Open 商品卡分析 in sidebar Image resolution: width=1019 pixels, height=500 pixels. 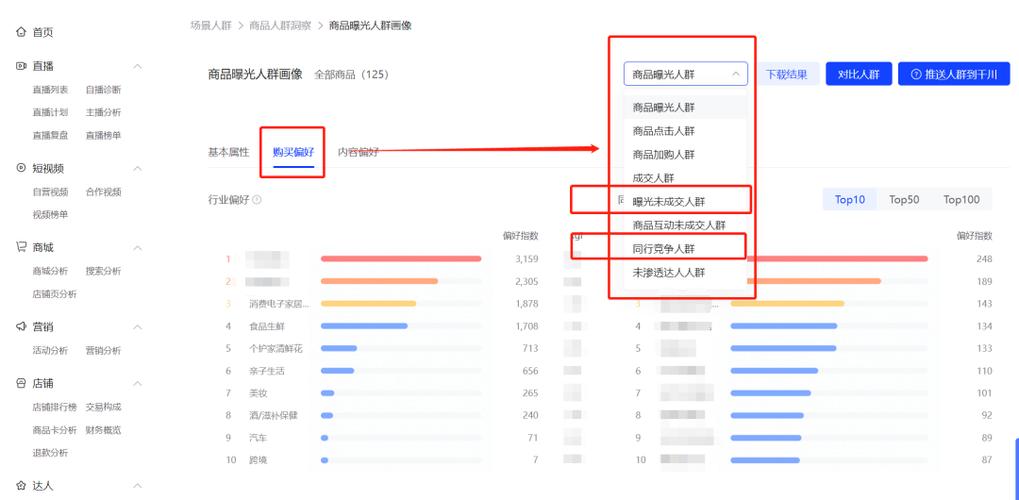pos(55,430)
